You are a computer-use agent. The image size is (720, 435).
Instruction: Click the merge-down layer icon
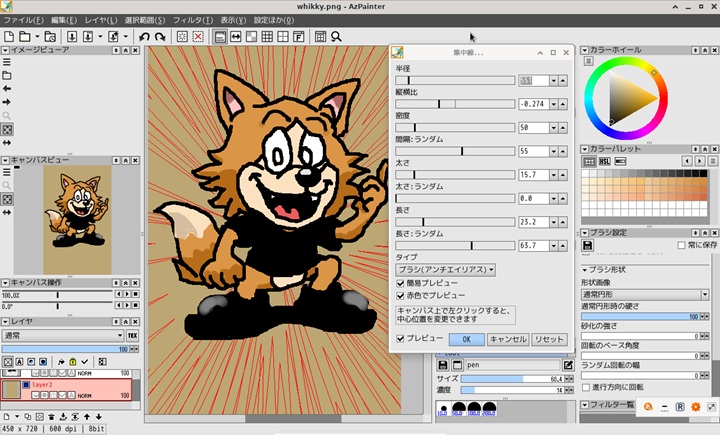(63, 417)
